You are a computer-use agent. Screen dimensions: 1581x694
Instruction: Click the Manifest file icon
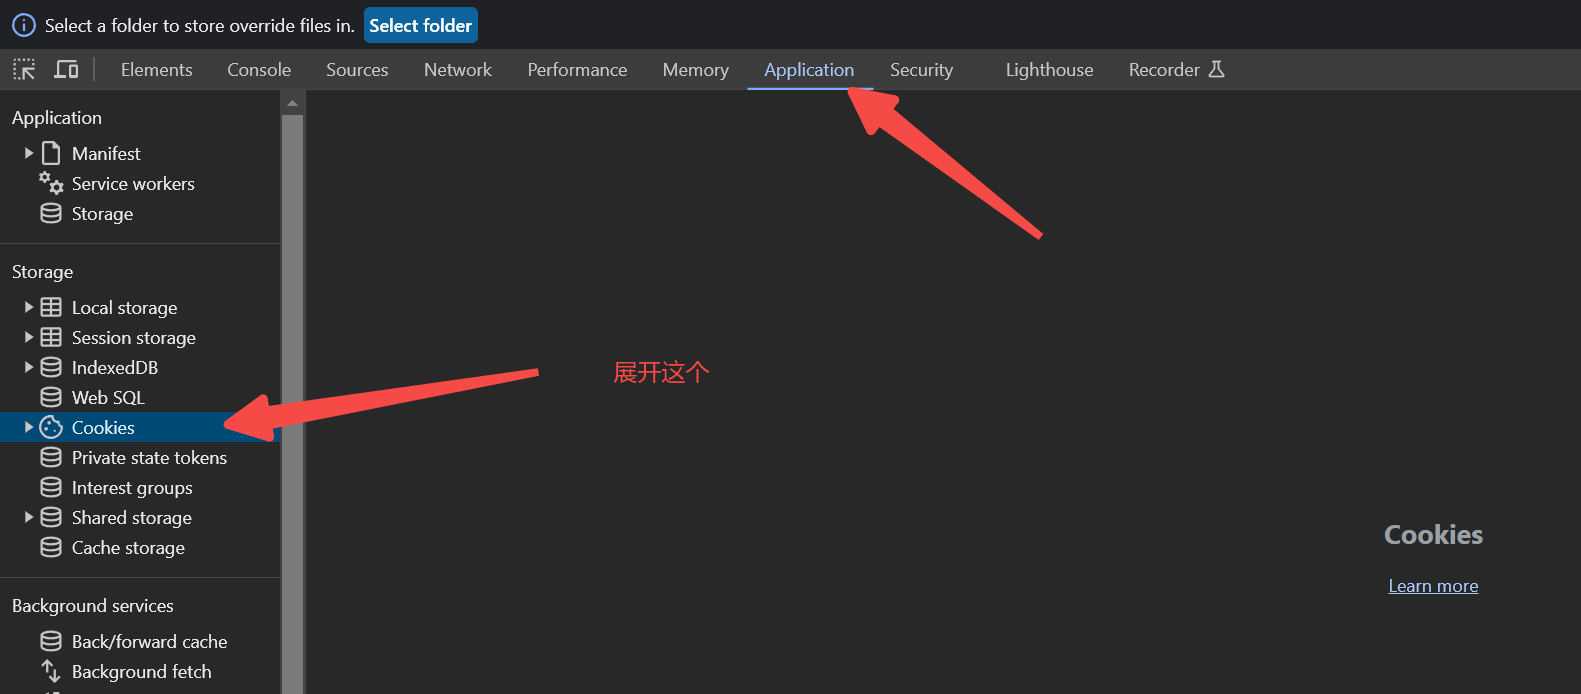pos(51,153)
